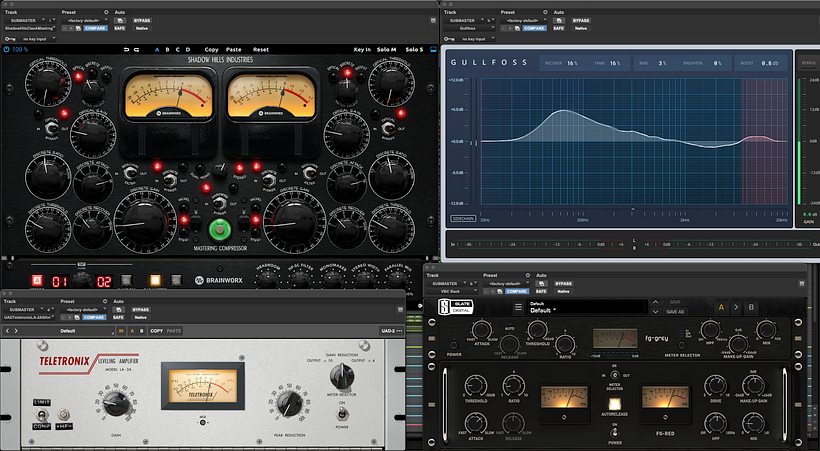Select Slate Digital preset slot A
The width and height of the screenshot is (820, 451).
(x=720, y=307)
